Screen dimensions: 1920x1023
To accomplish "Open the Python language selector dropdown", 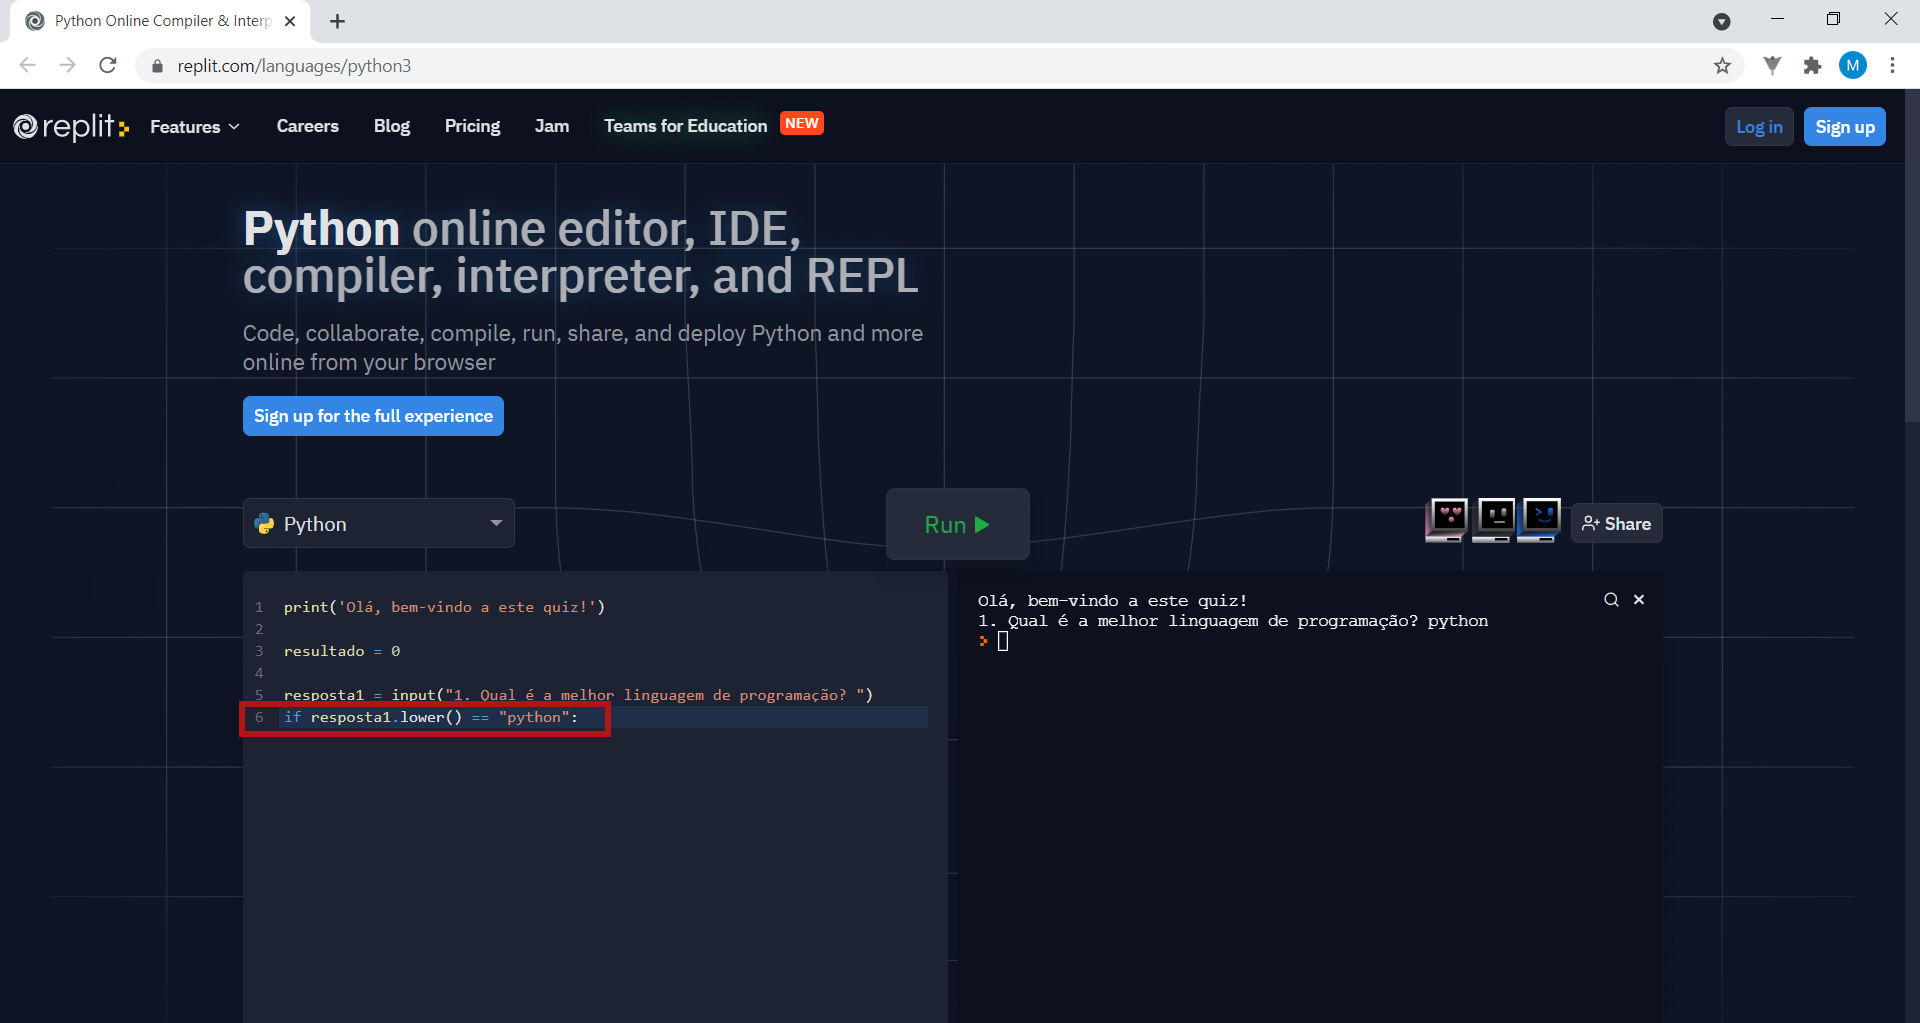I will point(379,523).
